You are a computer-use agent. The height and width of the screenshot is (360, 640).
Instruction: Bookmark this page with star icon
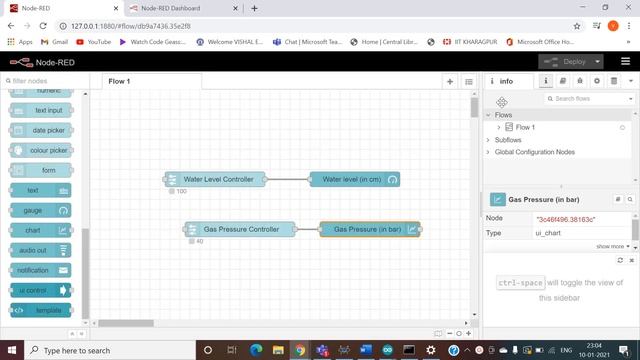pyautogui.click(x=577, y=26)
